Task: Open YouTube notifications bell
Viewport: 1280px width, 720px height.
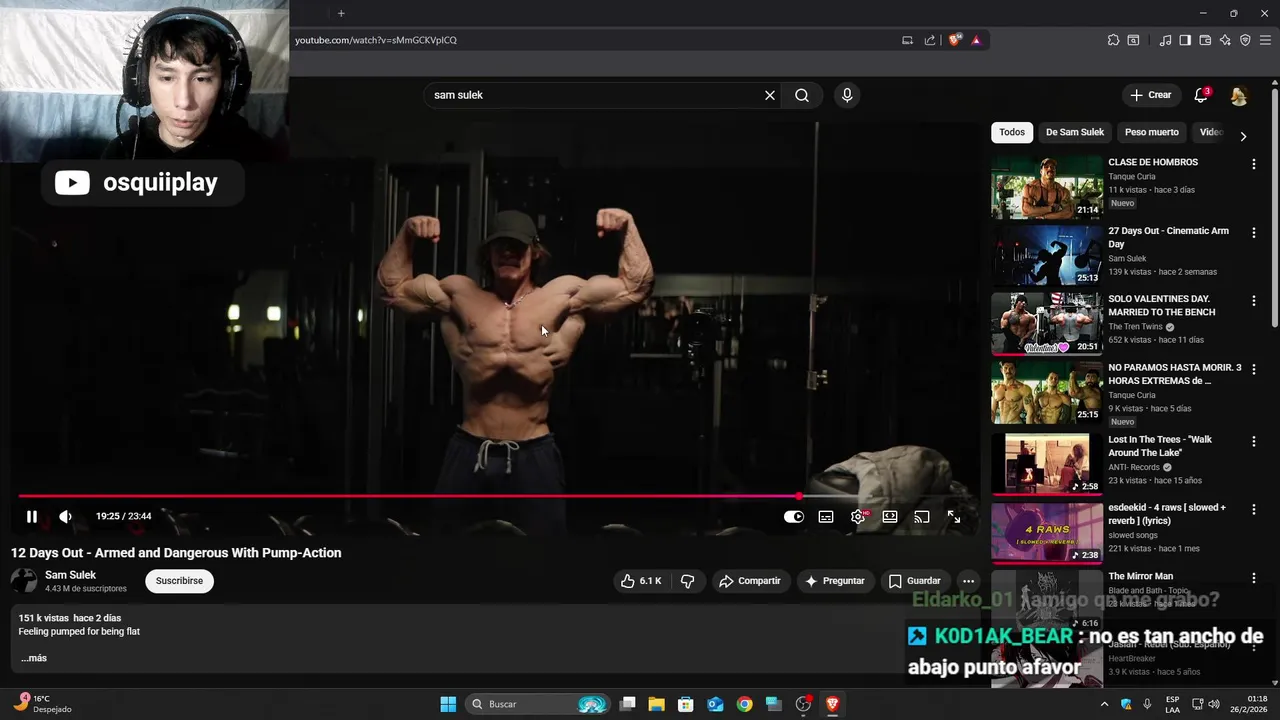Action: (1201, 95)
